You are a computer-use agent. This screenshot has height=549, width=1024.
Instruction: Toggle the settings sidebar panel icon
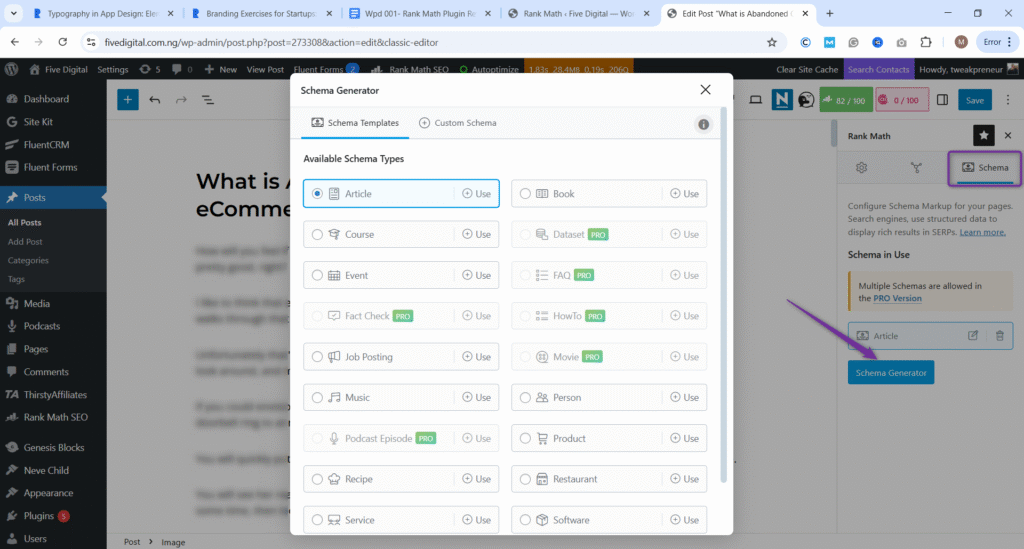point(942,100)
